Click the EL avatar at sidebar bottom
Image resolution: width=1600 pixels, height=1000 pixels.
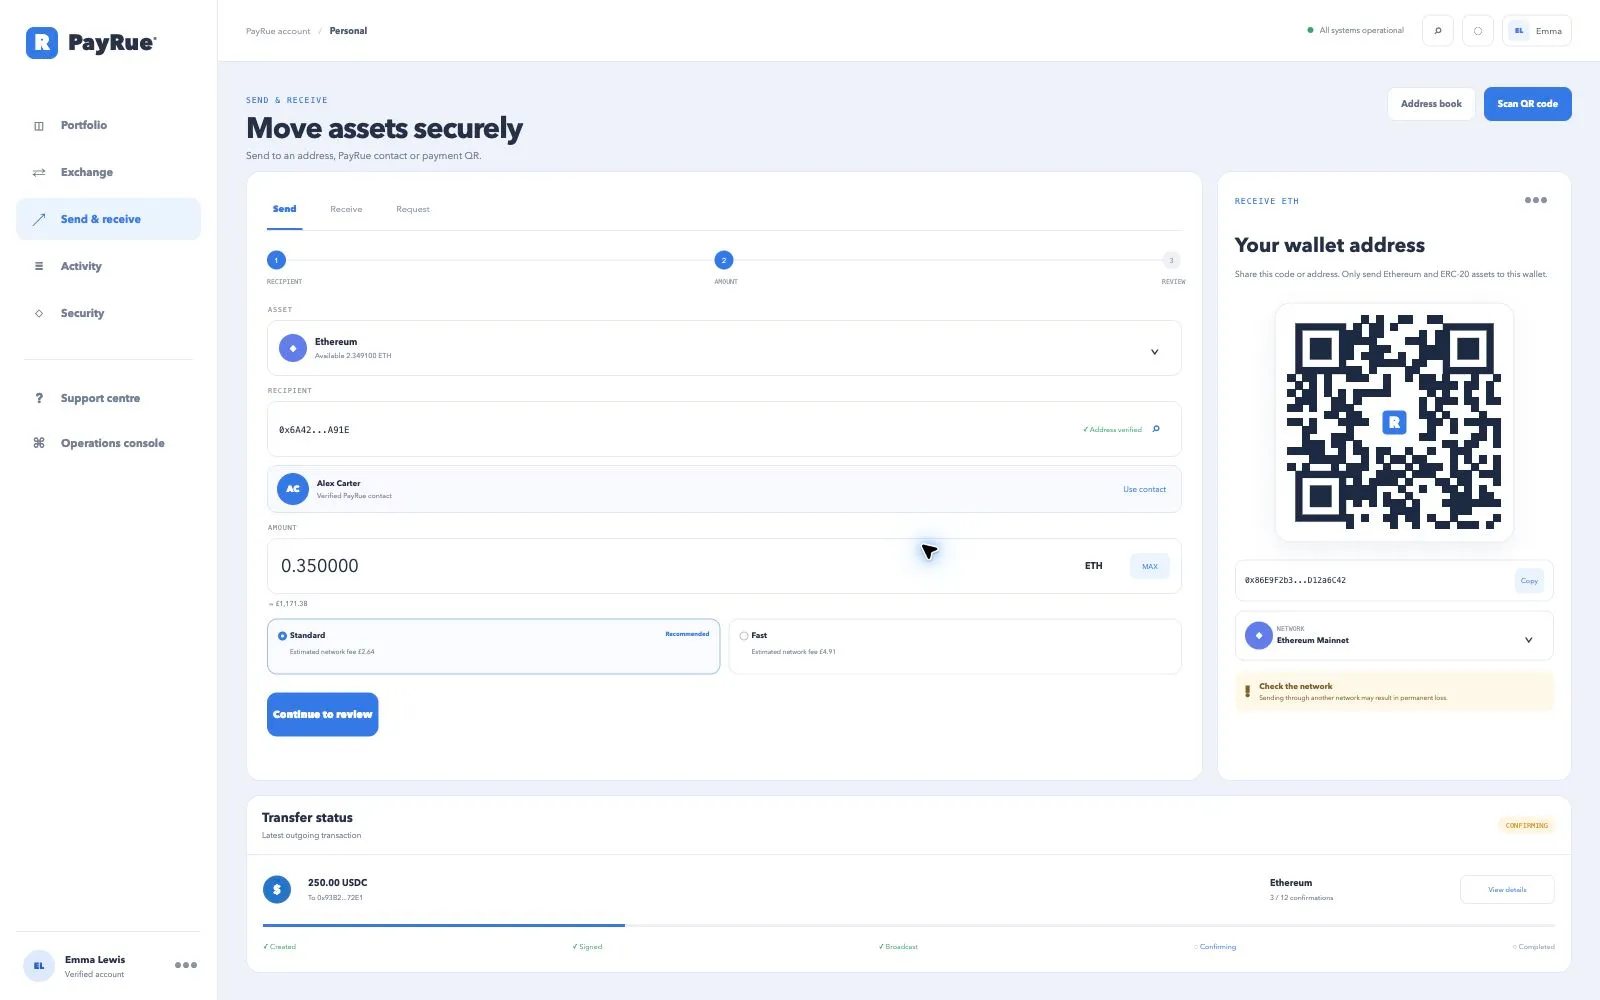39,966
